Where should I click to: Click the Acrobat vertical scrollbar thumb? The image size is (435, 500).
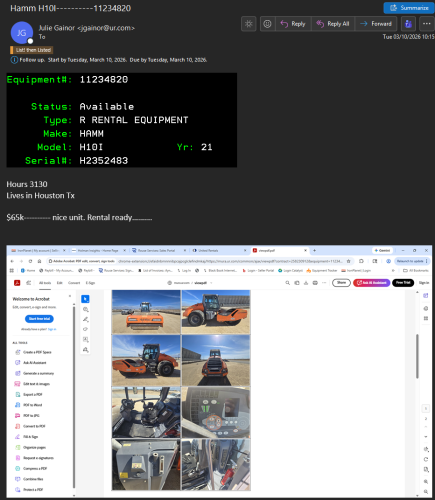[x=417, y=356]
